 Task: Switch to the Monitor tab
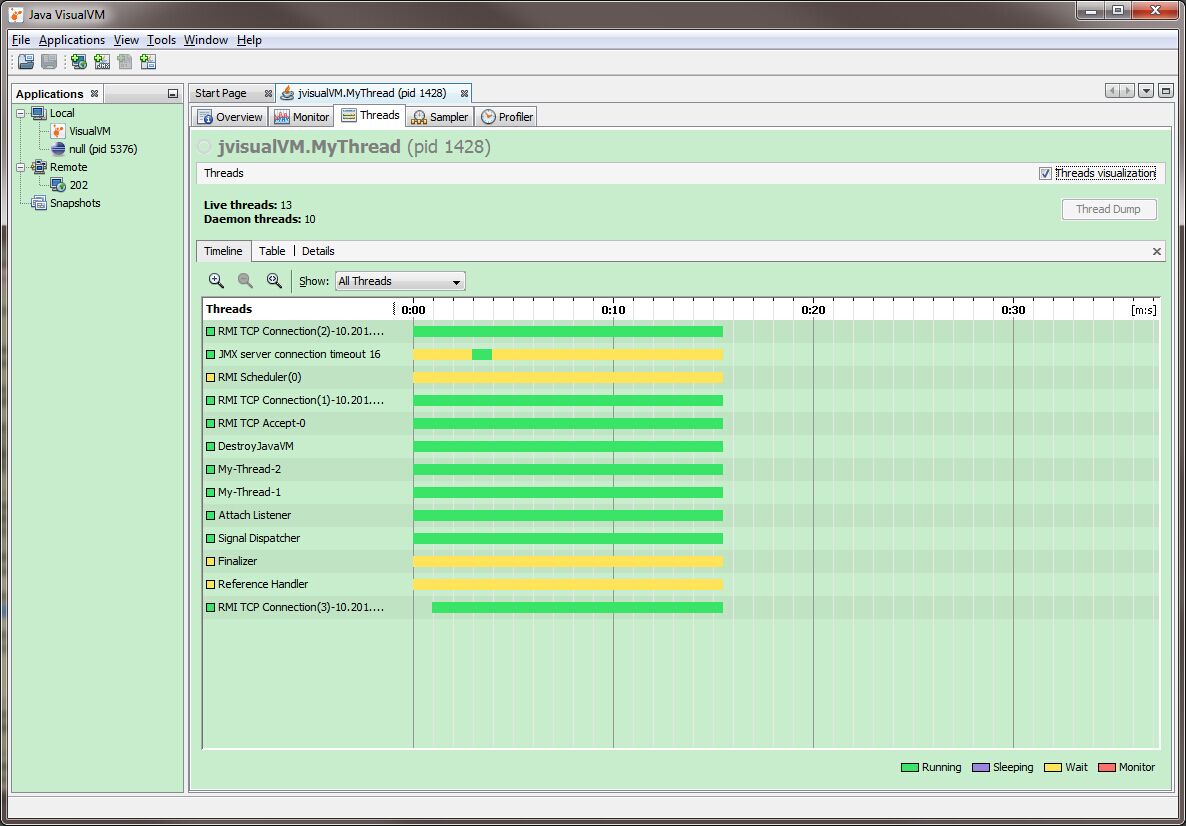click(x=302, y=116)
